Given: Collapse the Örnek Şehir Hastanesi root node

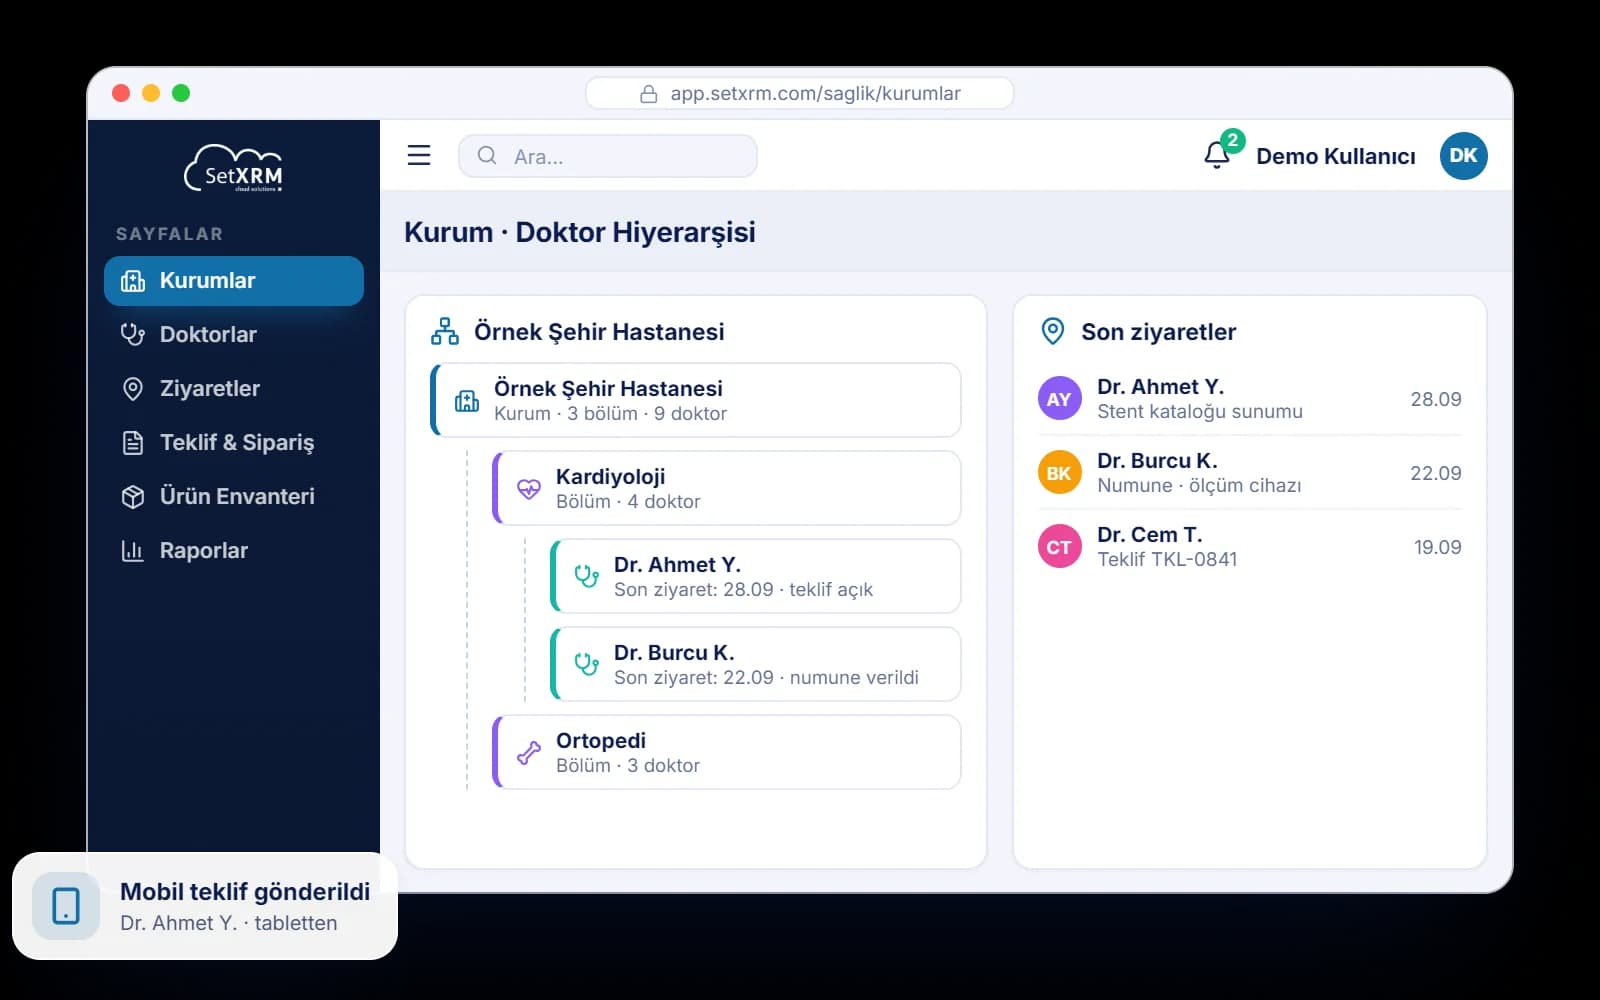Looking at the screenshot, I should 696,400.
